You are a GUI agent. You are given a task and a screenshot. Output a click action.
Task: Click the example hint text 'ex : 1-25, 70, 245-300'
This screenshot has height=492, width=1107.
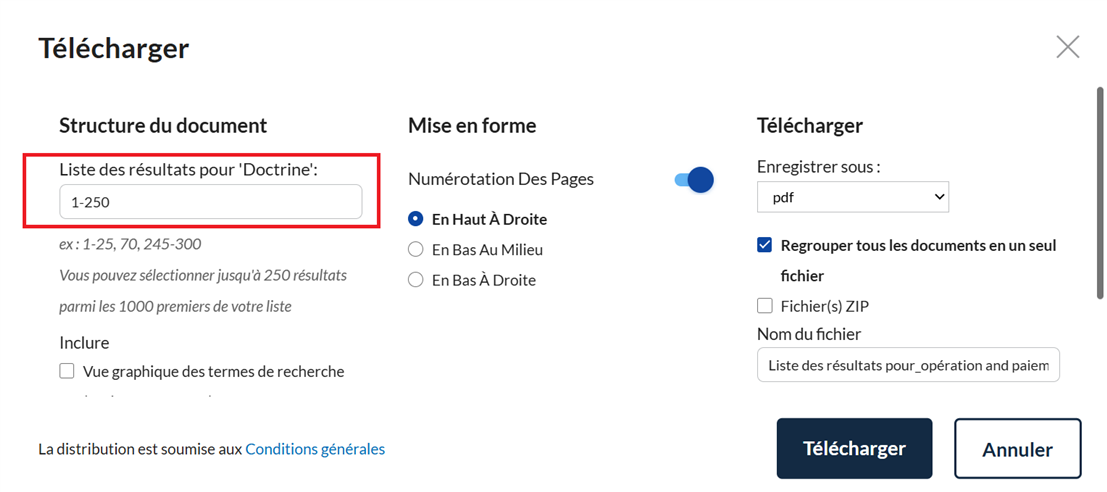pos(130,244)
